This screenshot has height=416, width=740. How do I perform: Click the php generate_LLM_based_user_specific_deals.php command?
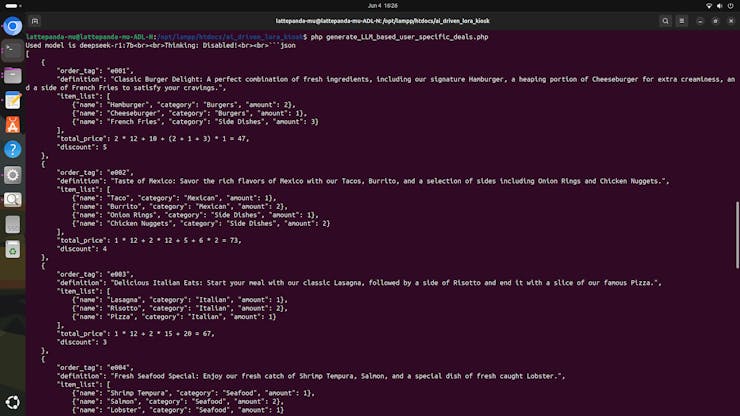(x=399, y=37)
